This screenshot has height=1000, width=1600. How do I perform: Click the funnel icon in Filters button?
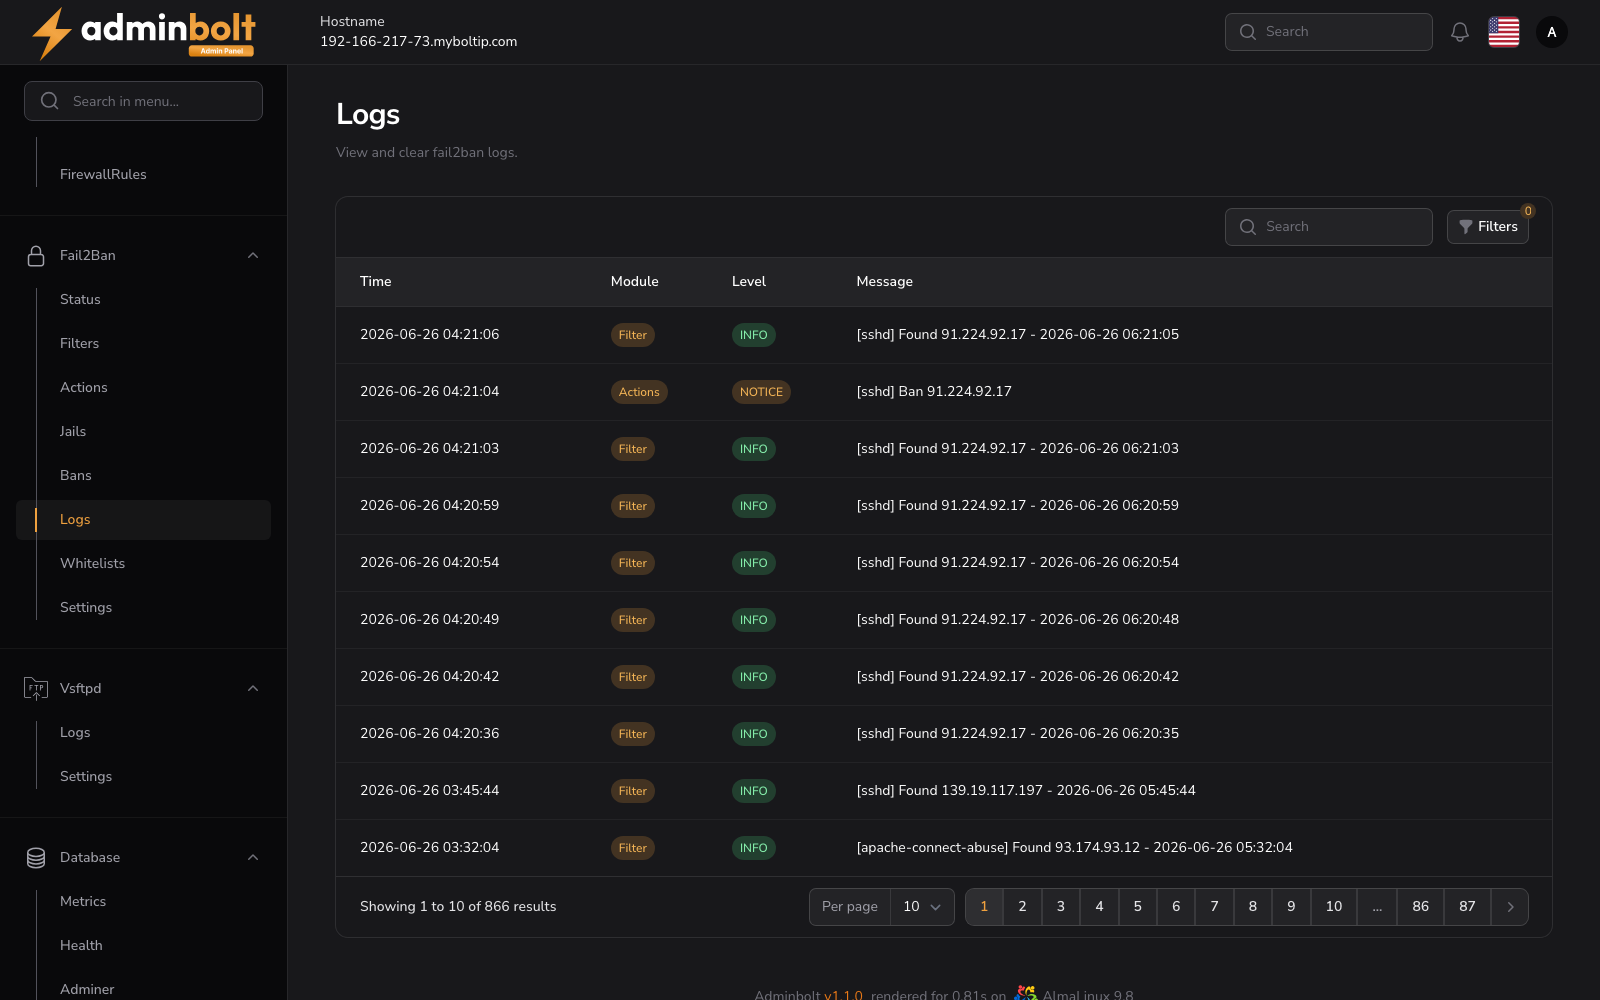pos(1466,227)
